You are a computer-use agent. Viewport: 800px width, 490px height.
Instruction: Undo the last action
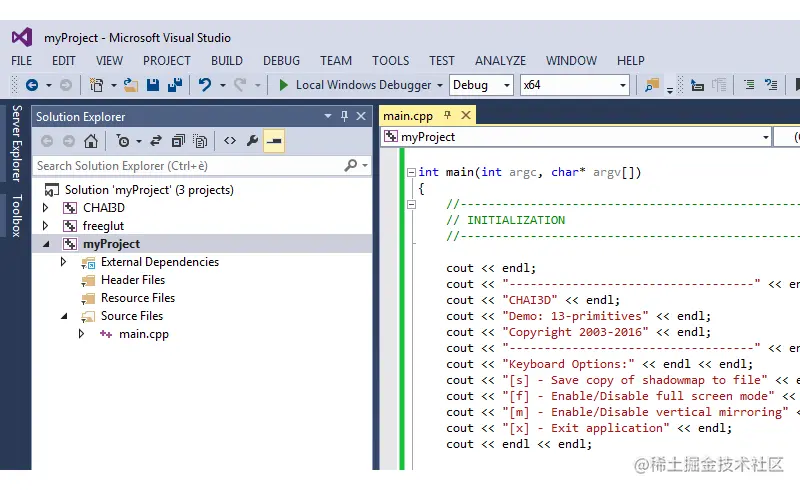click(x=205, y=85)
